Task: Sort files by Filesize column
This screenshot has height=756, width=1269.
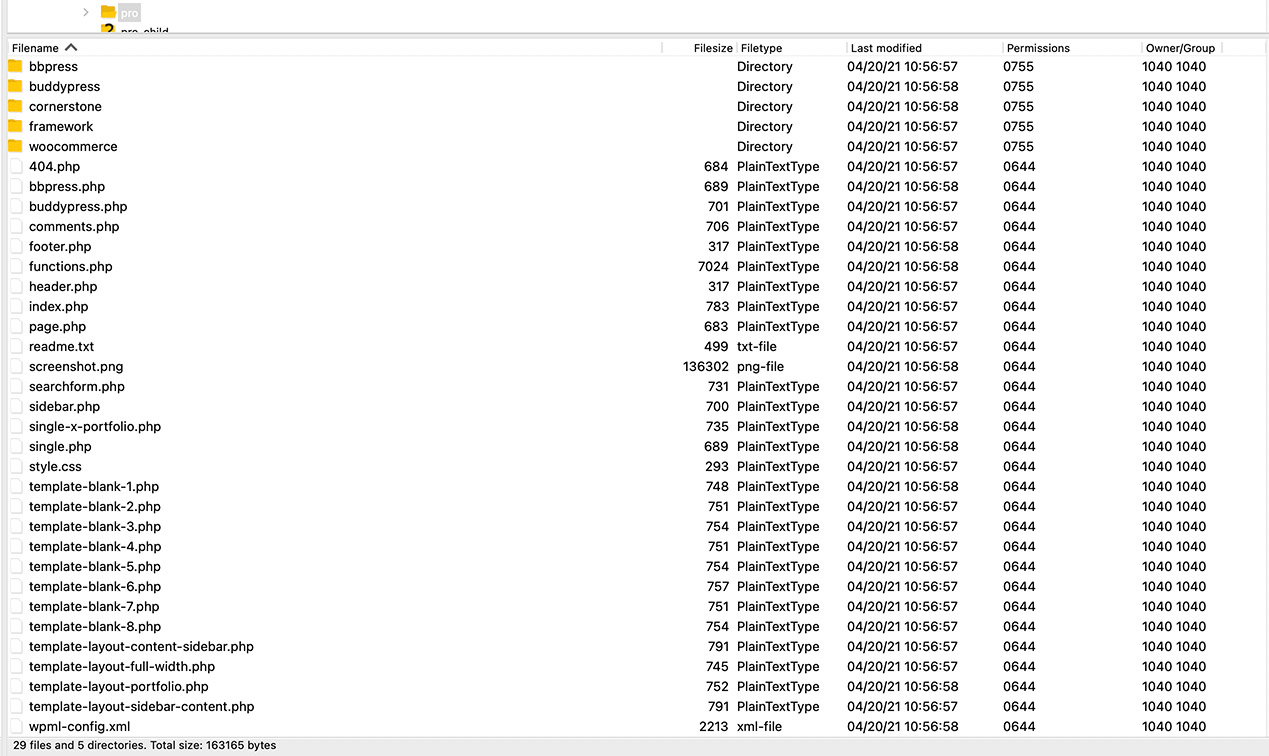Action: pos(712,48)
